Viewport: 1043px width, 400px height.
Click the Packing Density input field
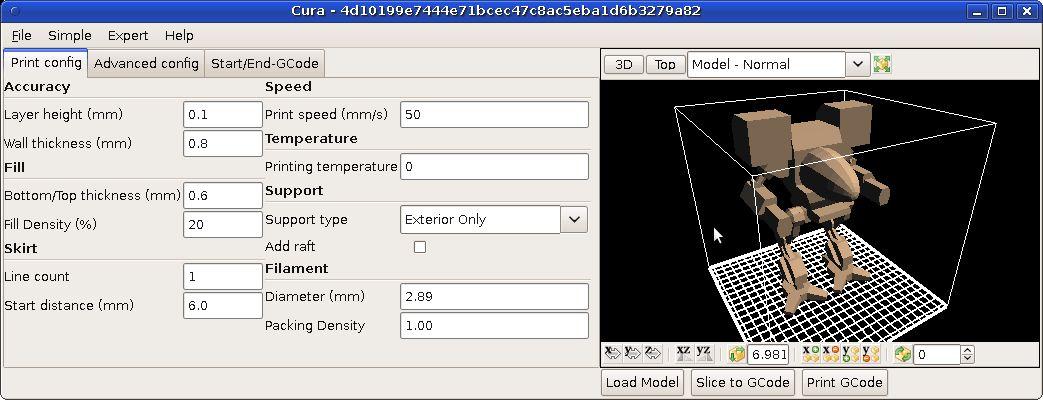click(x=494, y=325)
